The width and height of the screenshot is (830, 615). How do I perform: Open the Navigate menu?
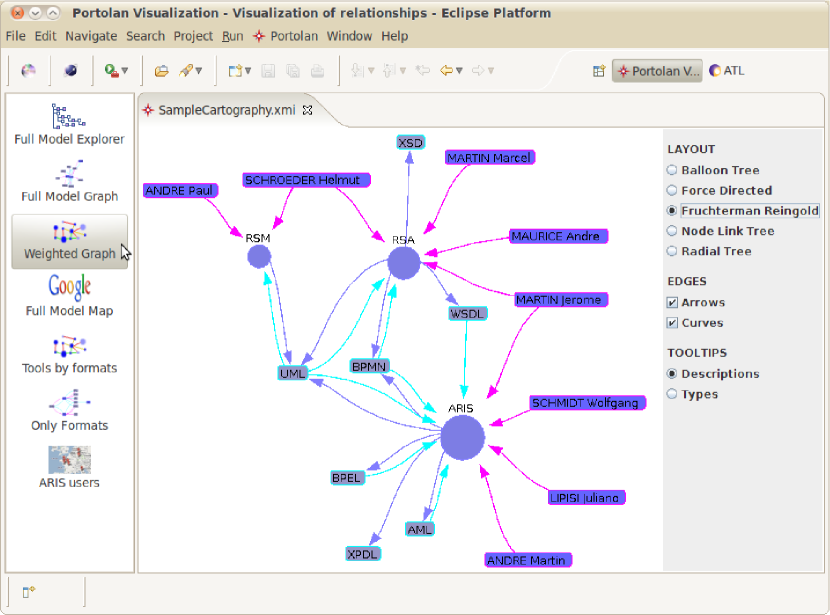(x=91, y=36)
